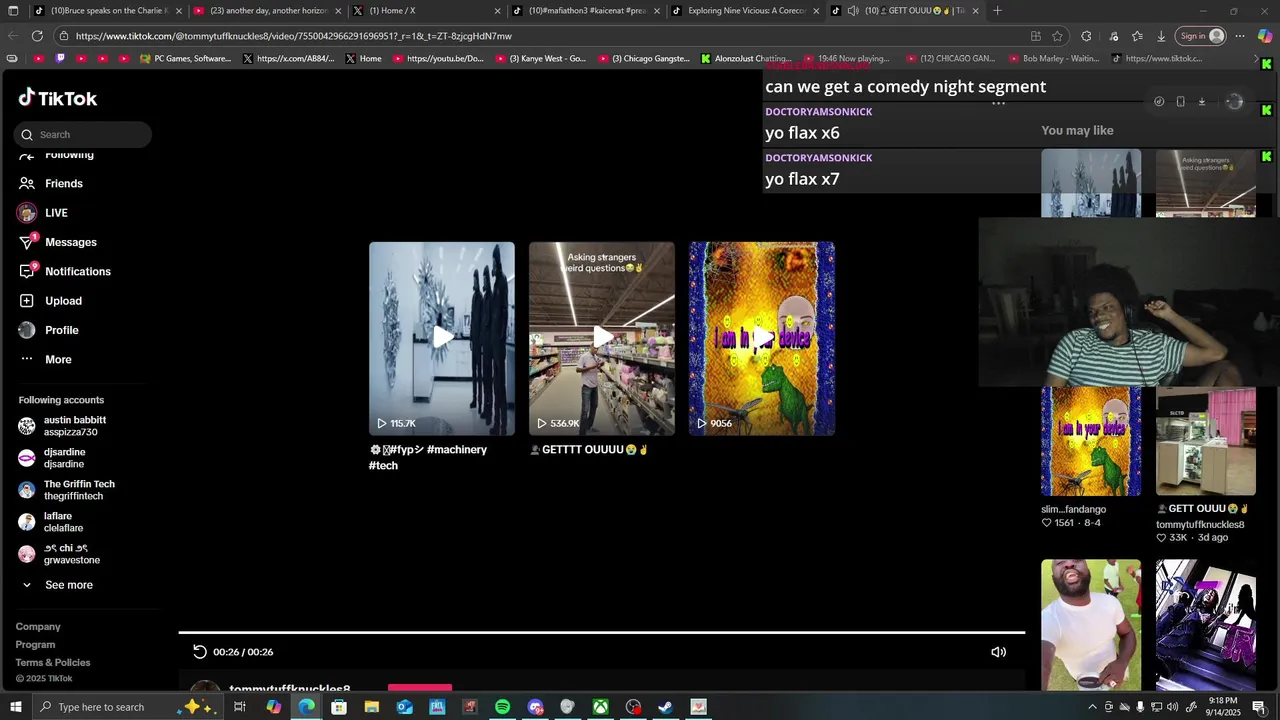Screen dimensions: 1280x720
Task: Click the browser back arrow
Action: 13,36
